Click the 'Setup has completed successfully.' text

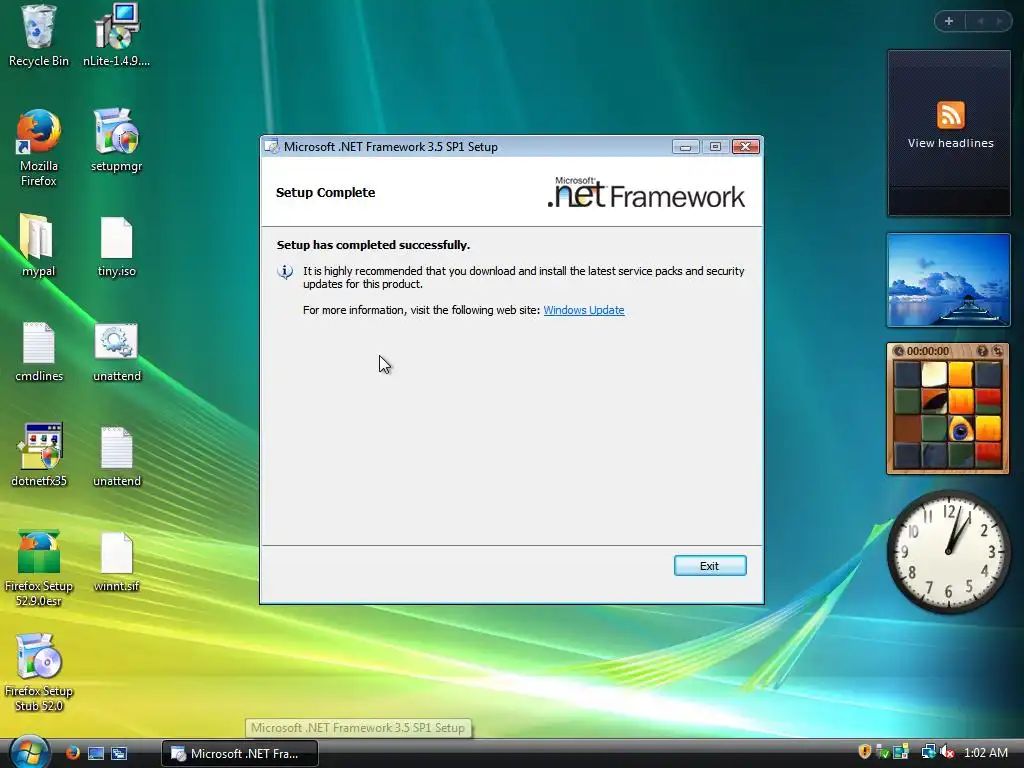coord(373,245)
